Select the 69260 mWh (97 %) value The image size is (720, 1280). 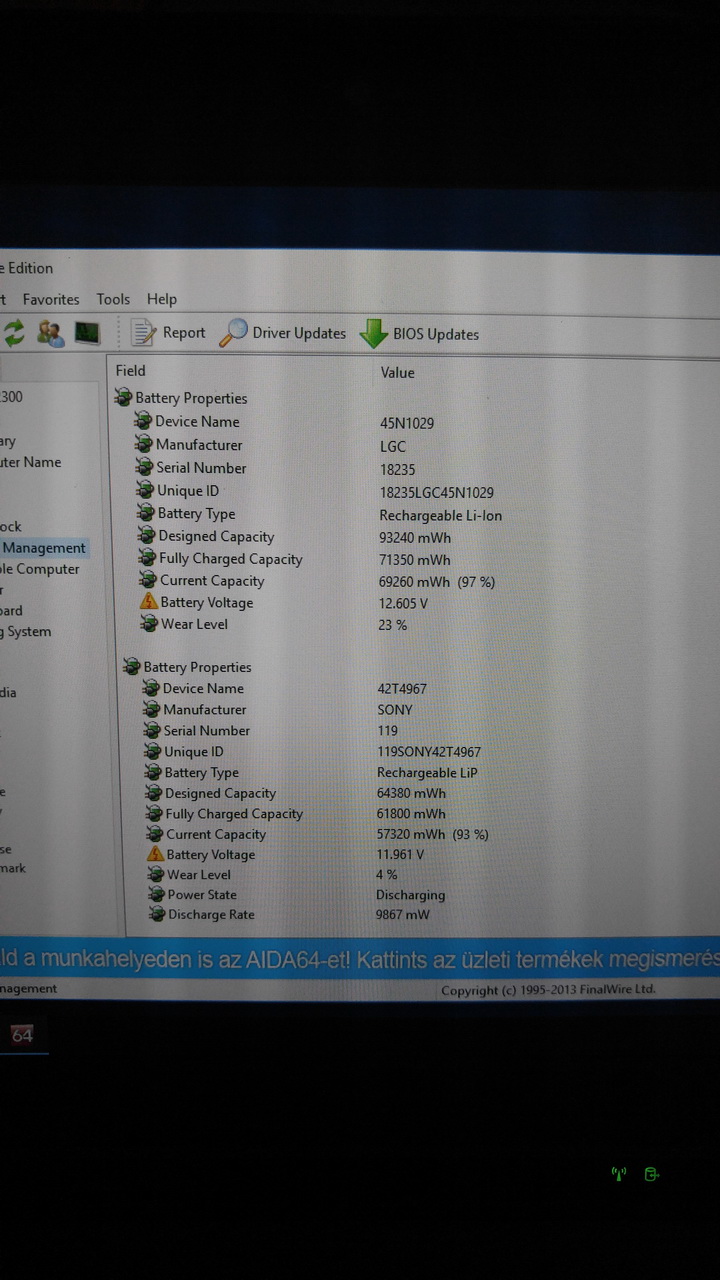pos(437,582)
